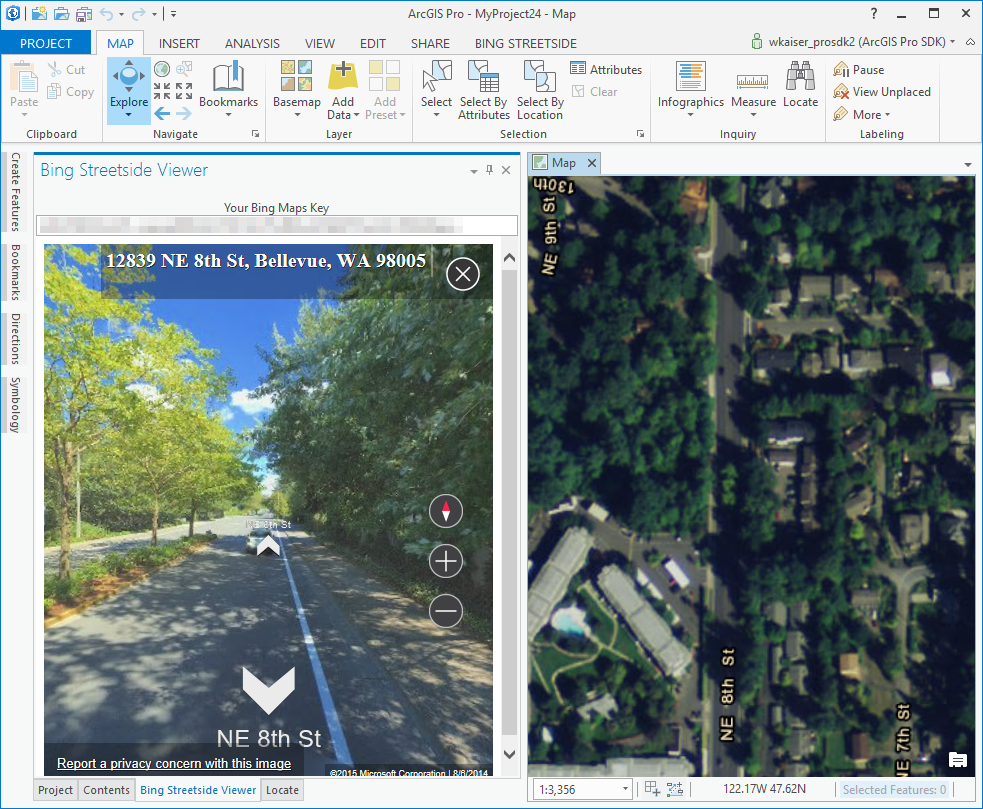
Task: Open the map scale dropdown
Action: 625,789
